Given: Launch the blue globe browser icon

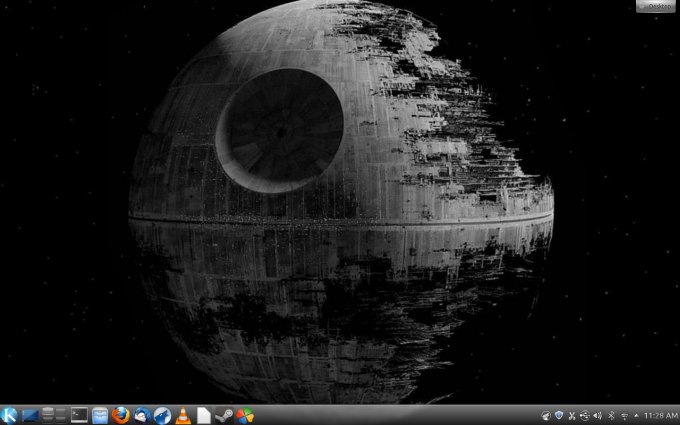Looking at the screenshot, I should point(162,415).
